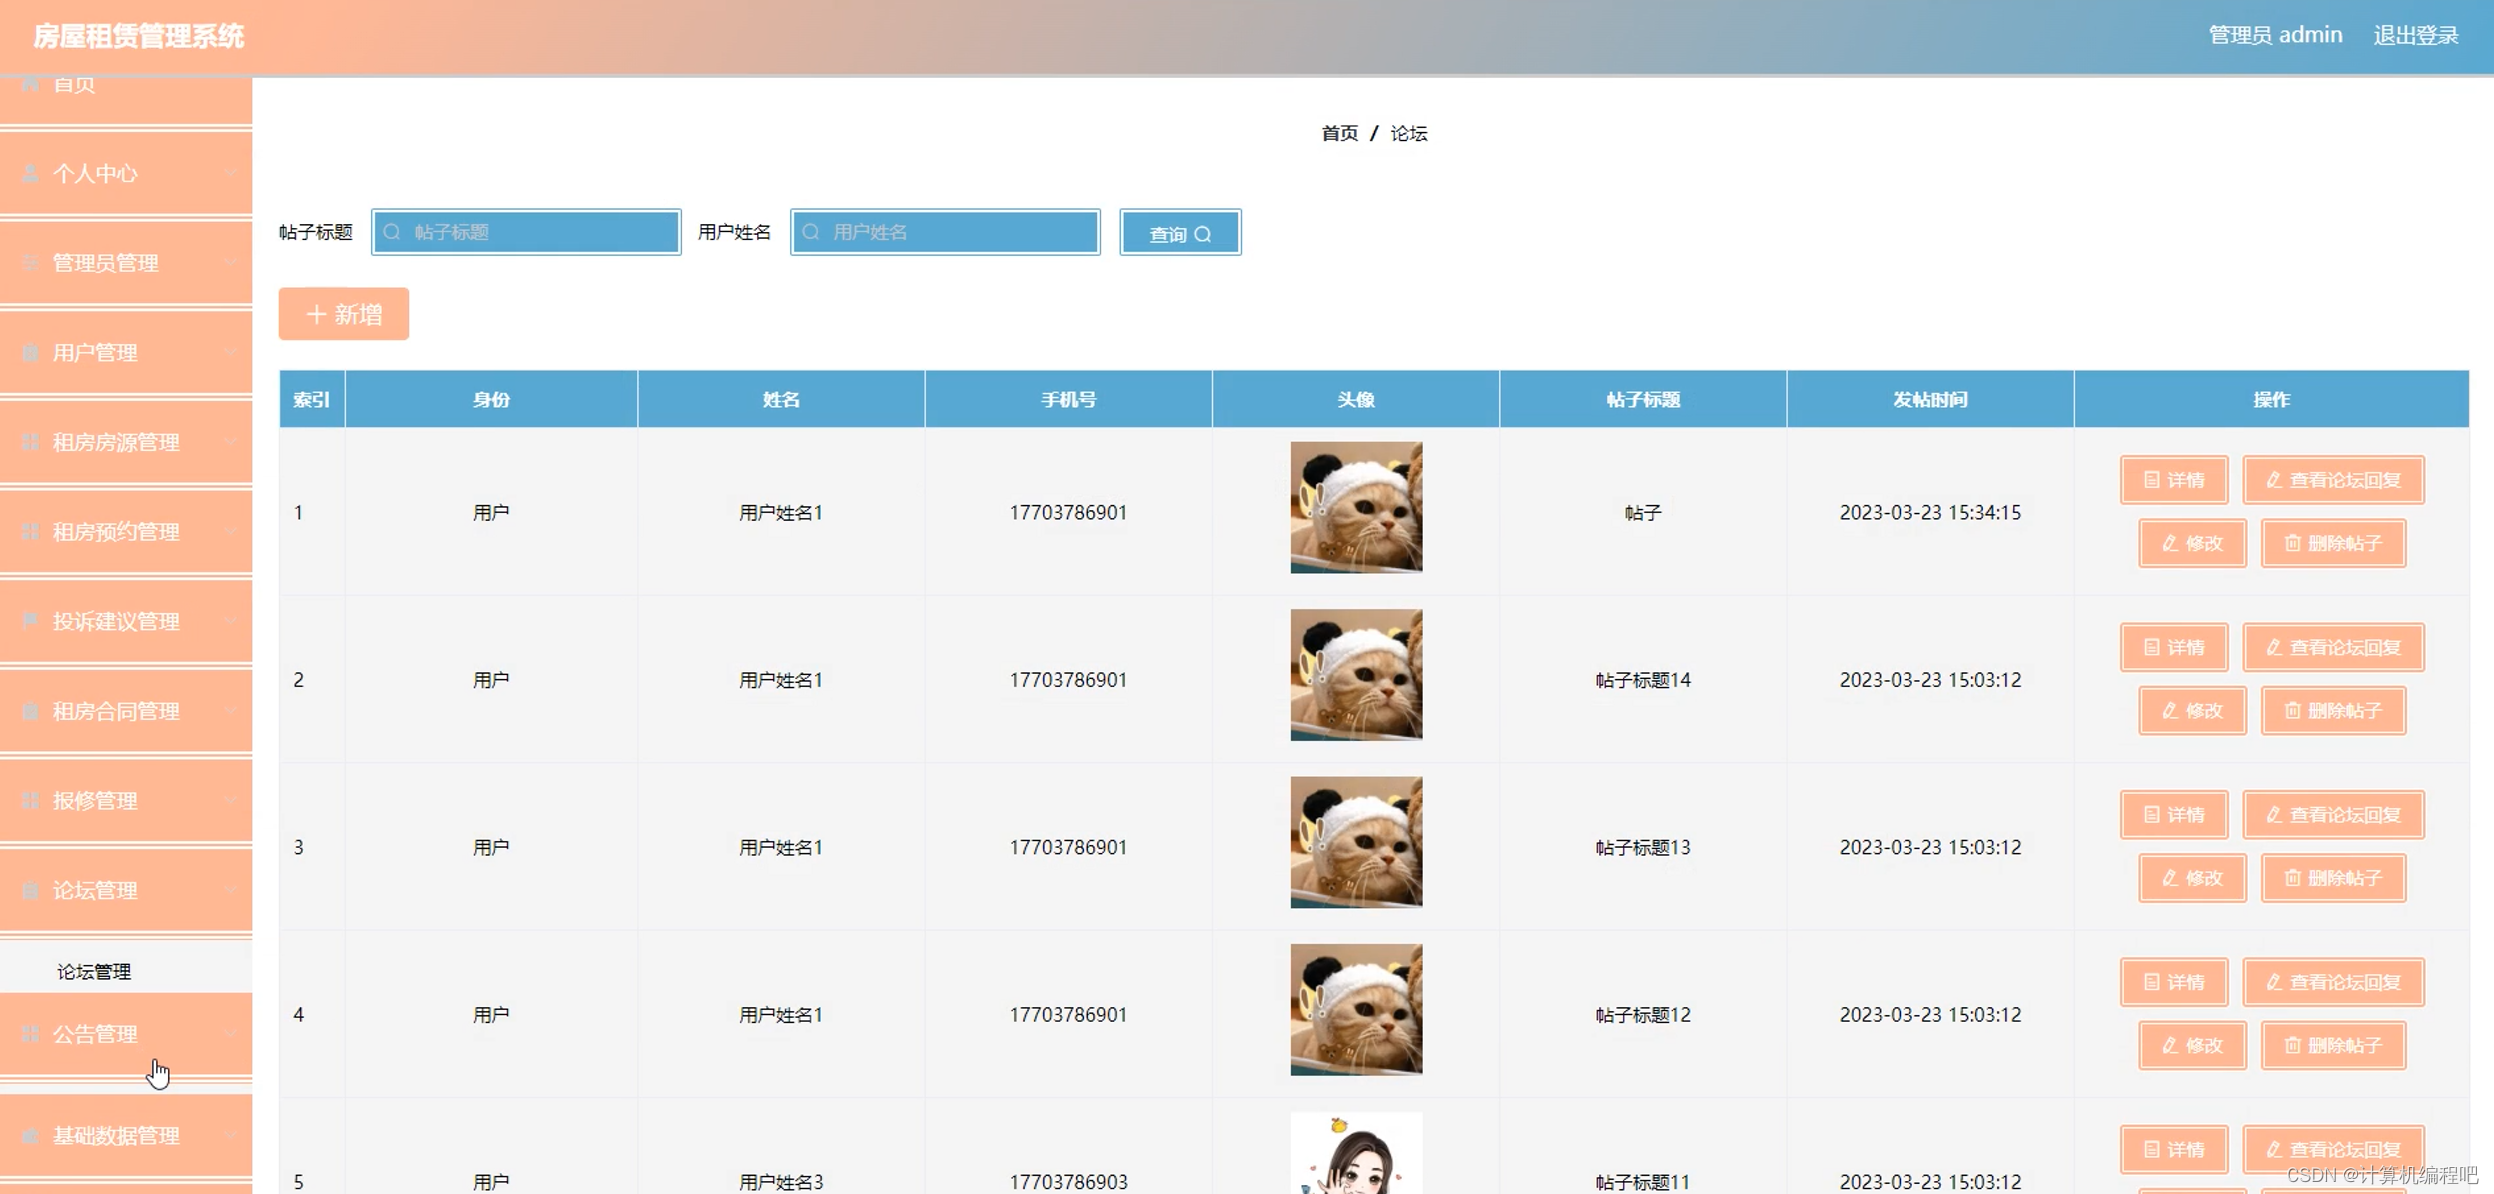Click 查看论坛回复 for post 帖子标题12

click(2333, 982)
